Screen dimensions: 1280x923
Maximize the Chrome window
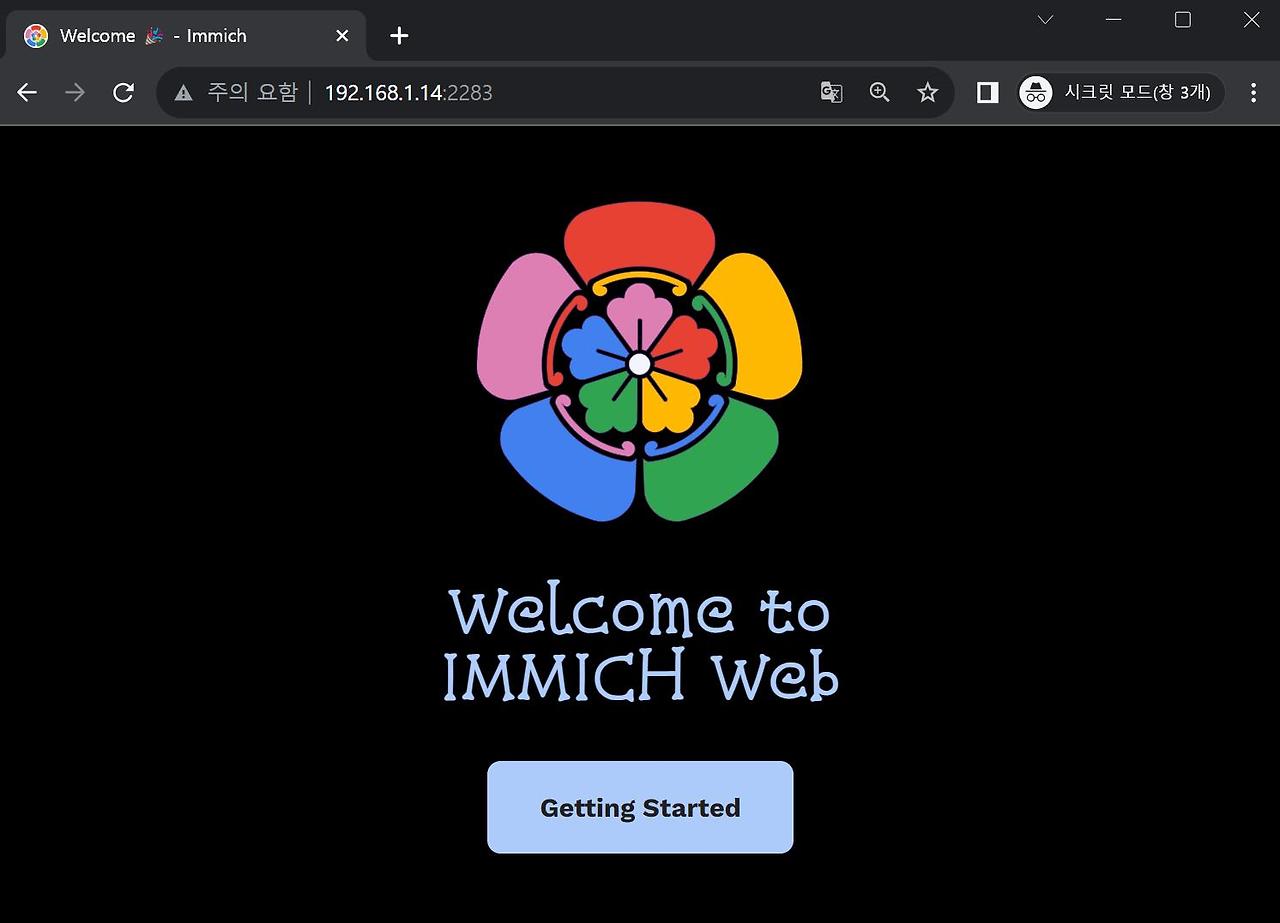[1183, 20]
